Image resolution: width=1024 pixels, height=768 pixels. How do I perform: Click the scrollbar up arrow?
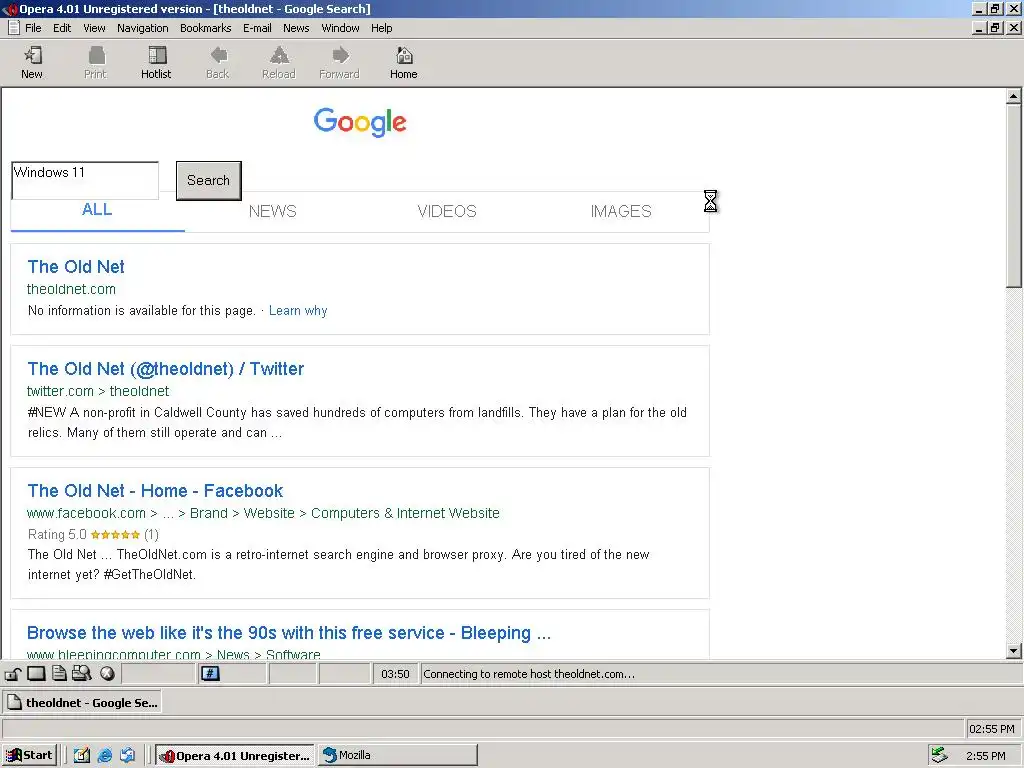click(1013, 97)
